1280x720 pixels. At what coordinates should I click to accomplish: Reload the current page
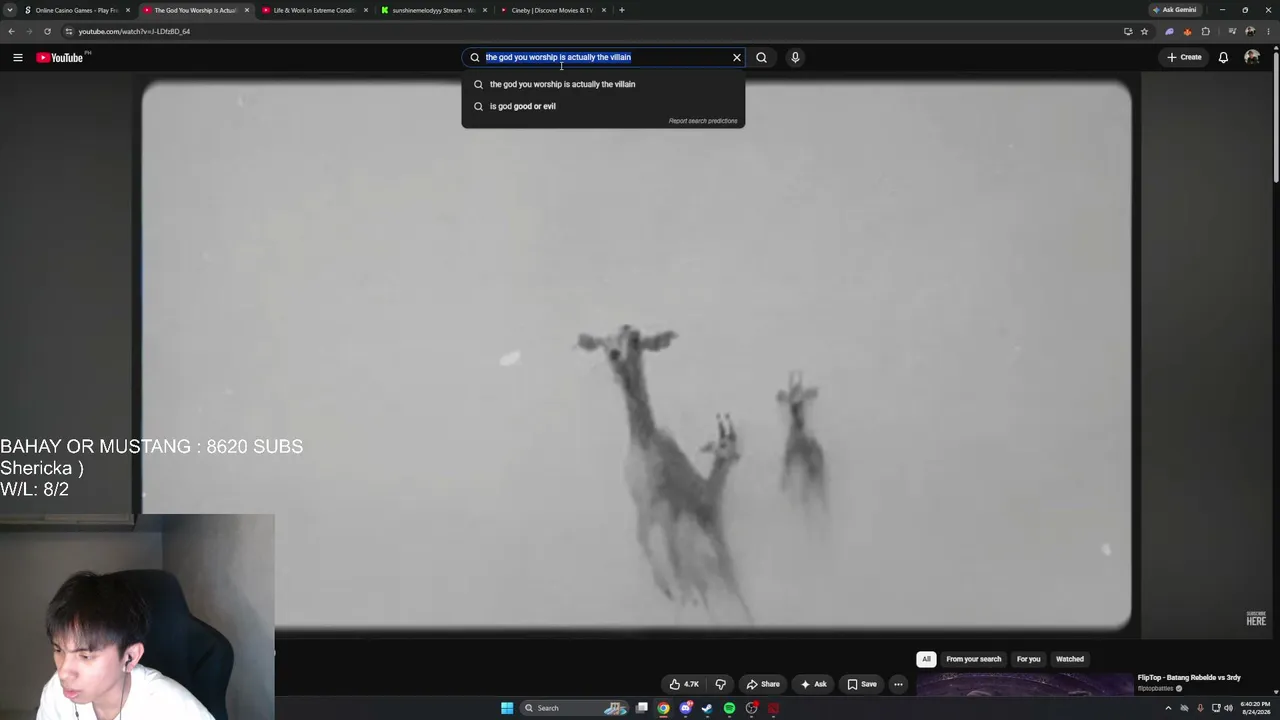pyautogui.click(x=47, y=31)
